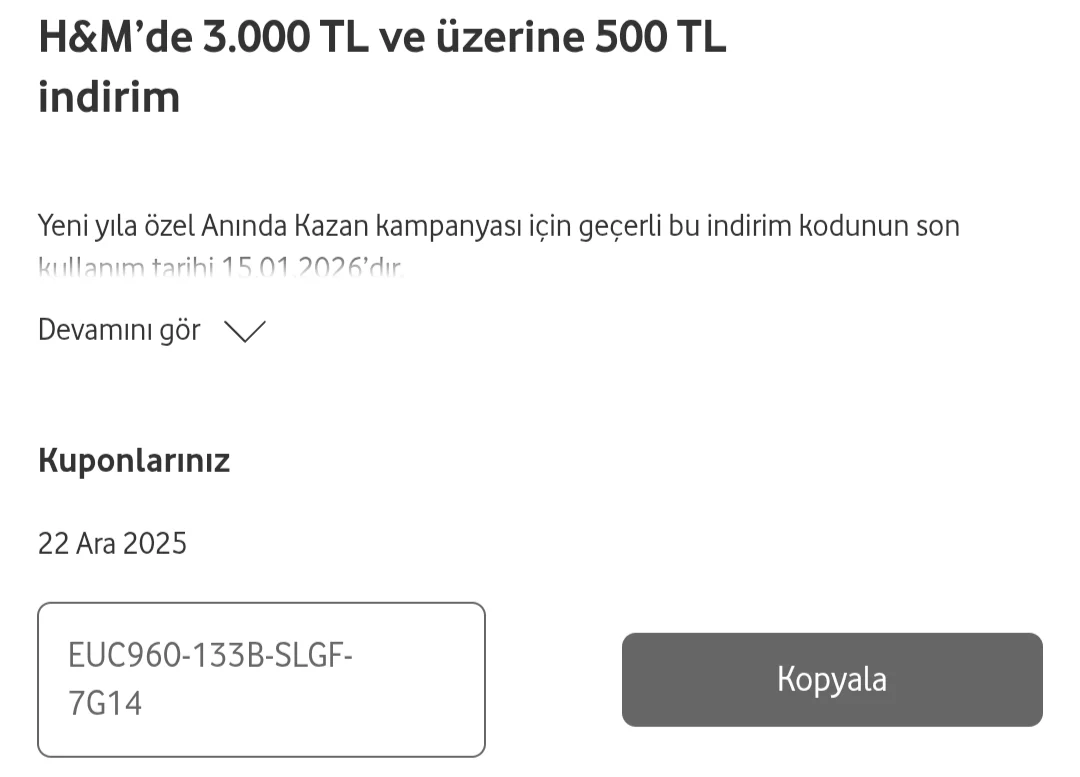Open the full campaign text with 'Devamını gör'
The image size is (1080, 777).
click(x=118, y=329)
